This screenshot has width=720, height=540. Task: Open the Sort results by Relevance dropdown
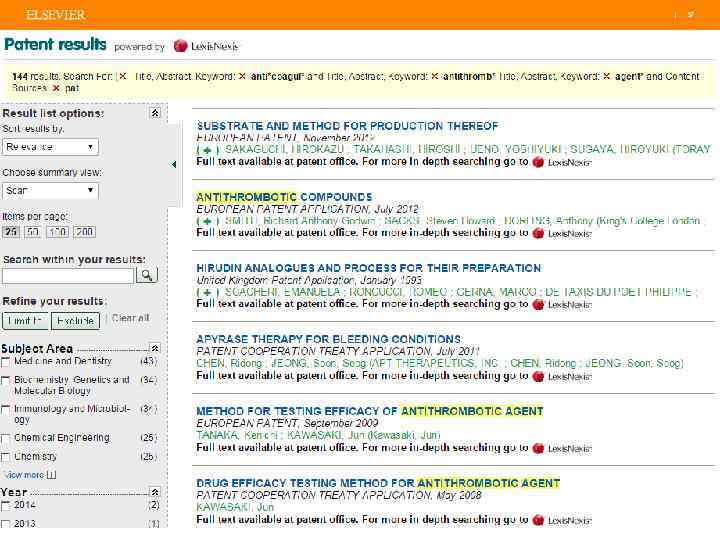pos(50,147)
